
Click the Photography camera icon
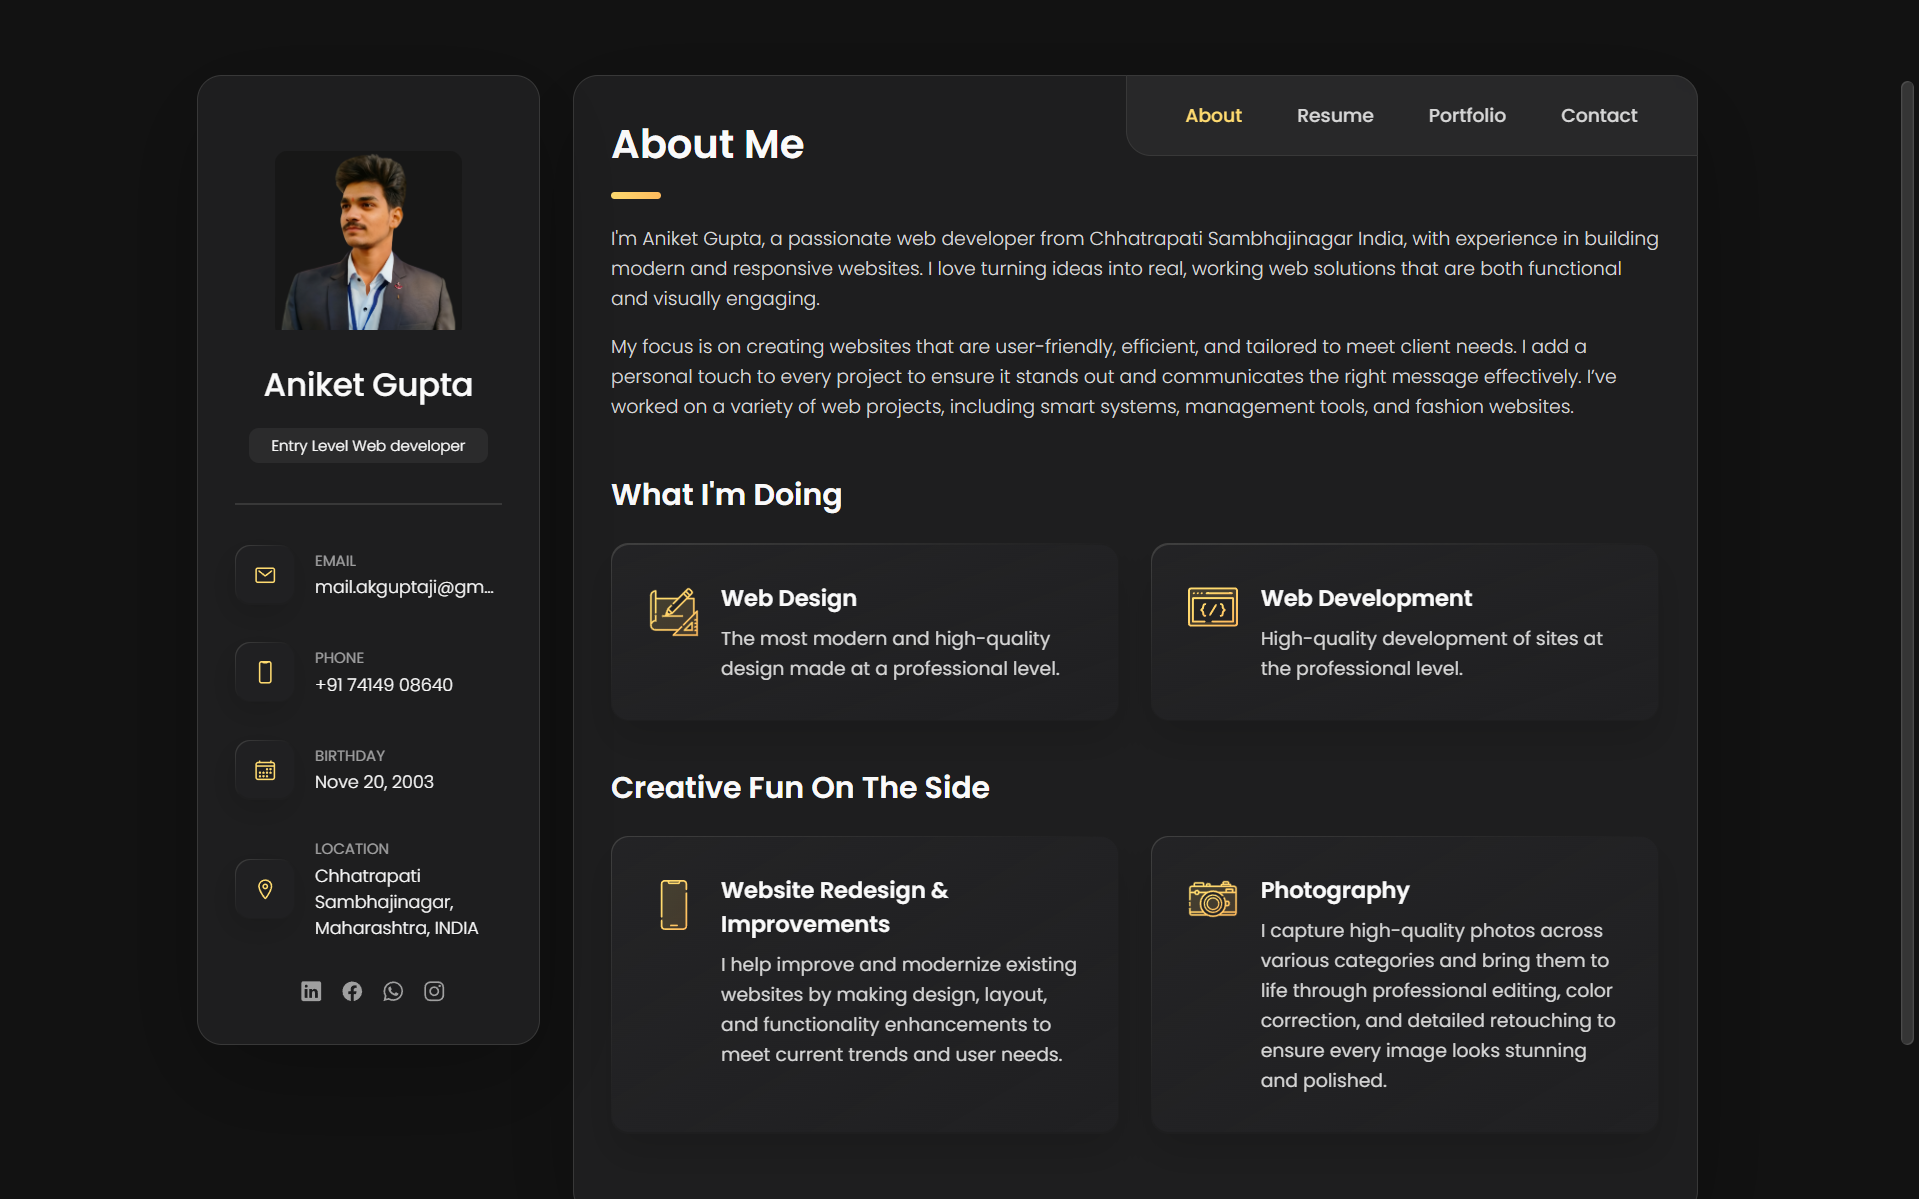(1212, 898)
